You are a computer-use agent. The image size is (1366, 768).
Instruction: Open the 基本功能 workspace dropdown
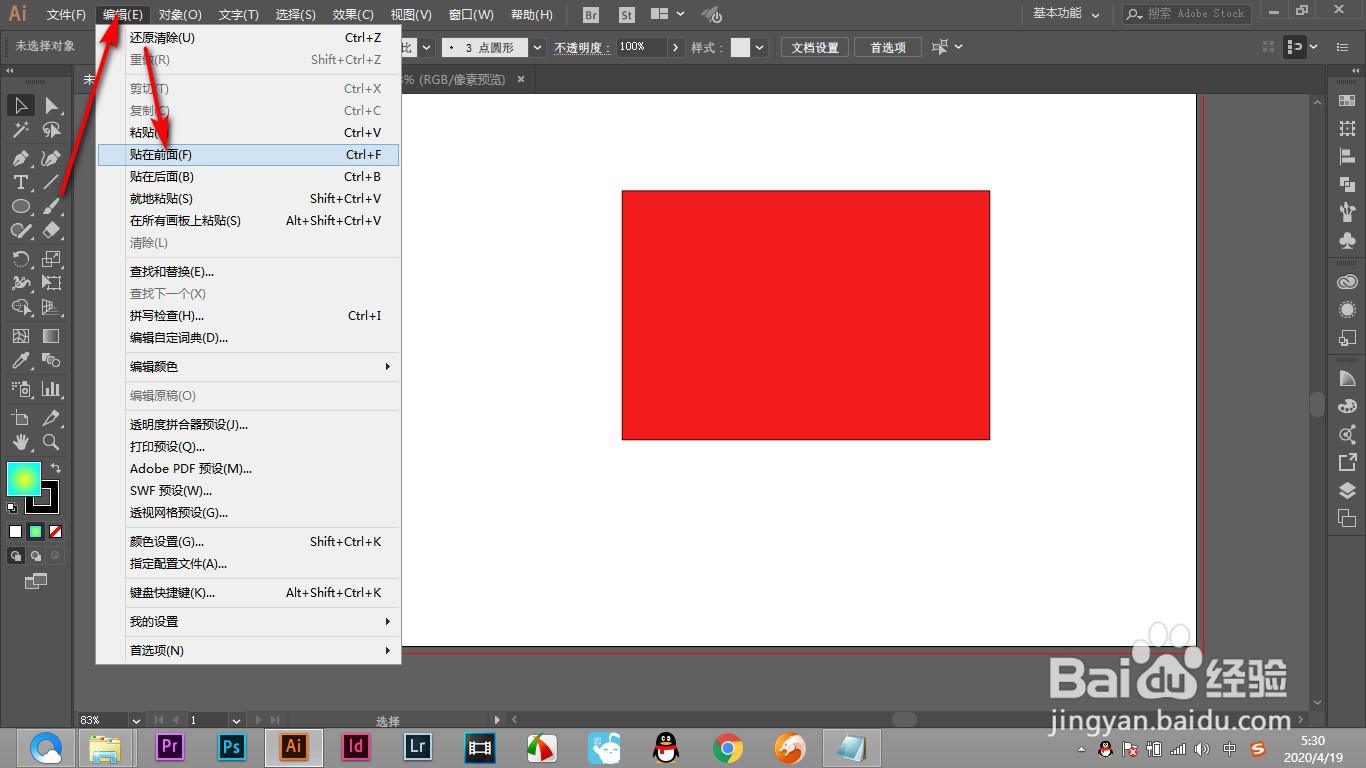coord(1066,14)
